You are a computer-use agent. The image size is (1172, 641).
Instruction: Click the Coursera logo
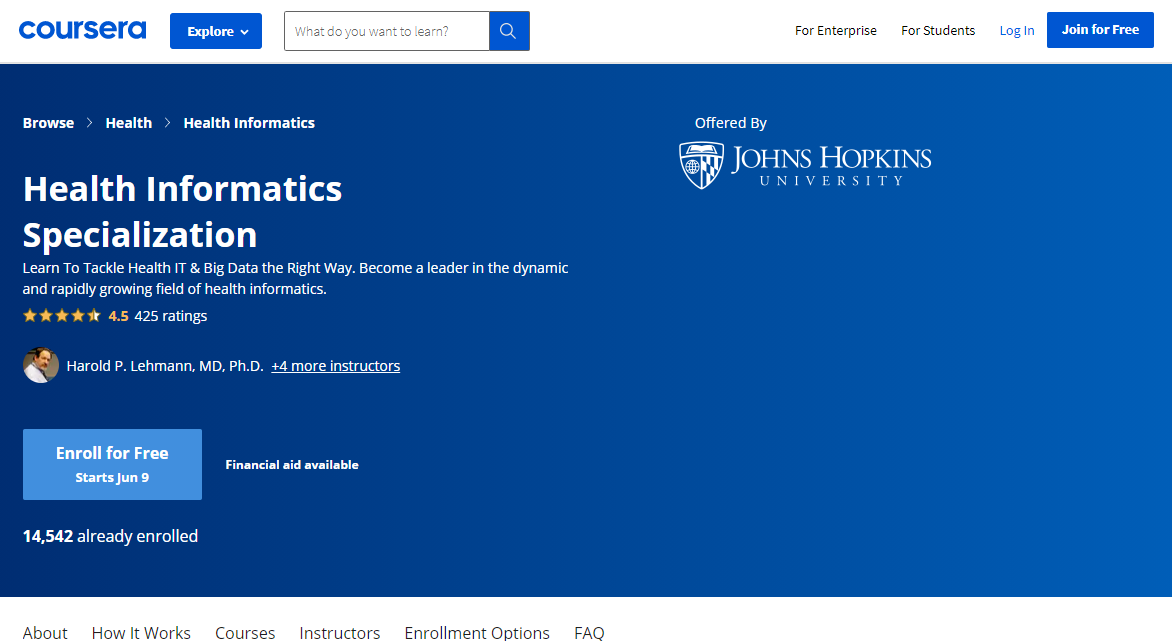[82, 30]
